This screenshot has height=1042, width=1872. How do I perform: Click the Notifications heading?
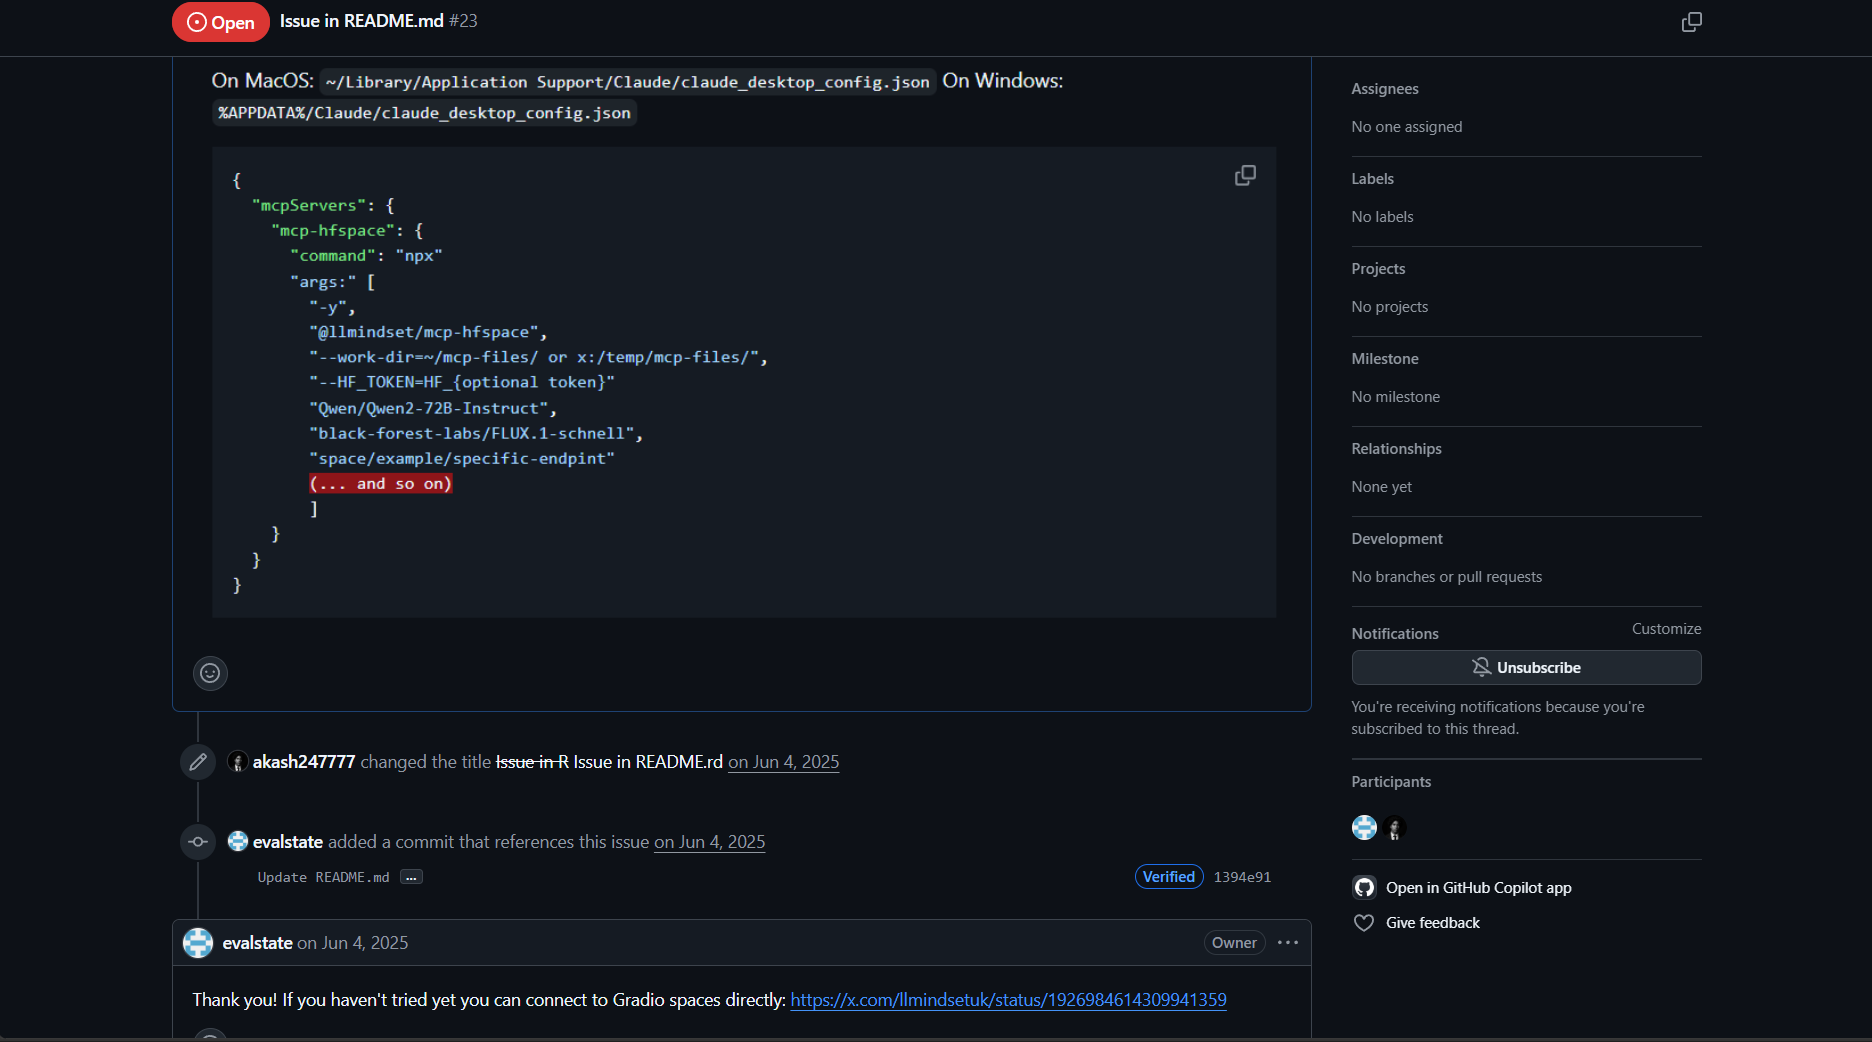1395,634
